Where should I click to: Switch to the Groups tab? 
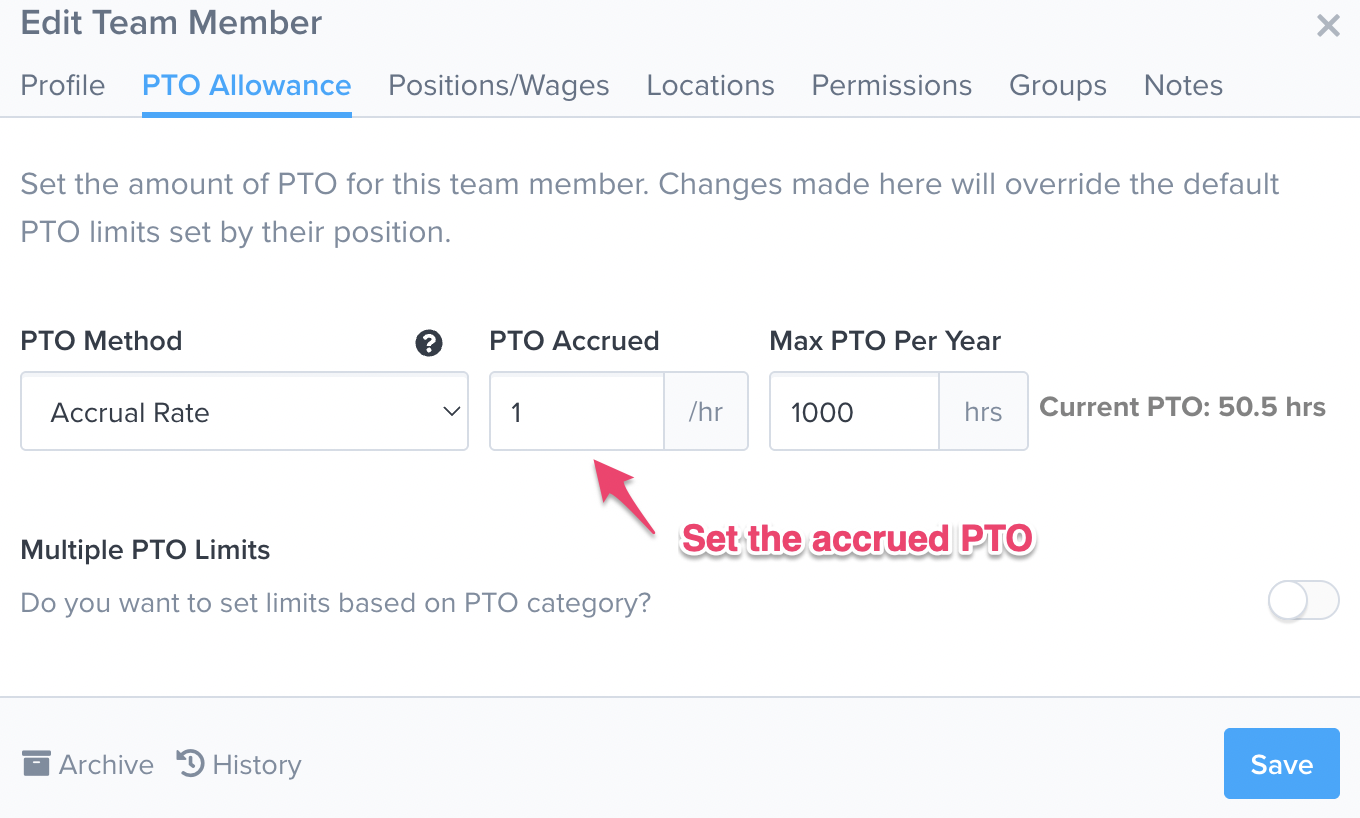click(x=1057, y=86)
